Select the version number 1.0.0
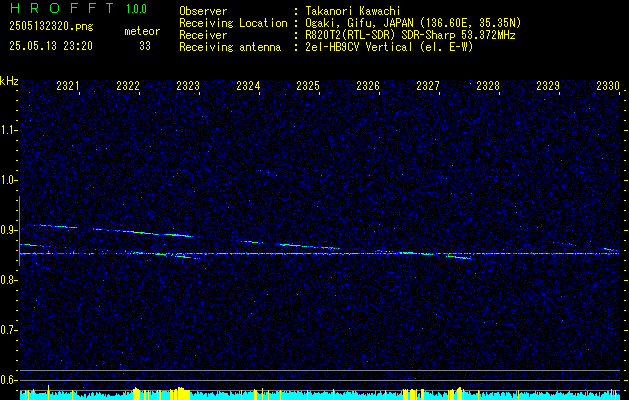The width and height of the screenshot is (629, 400). click(x=136, y=8)
